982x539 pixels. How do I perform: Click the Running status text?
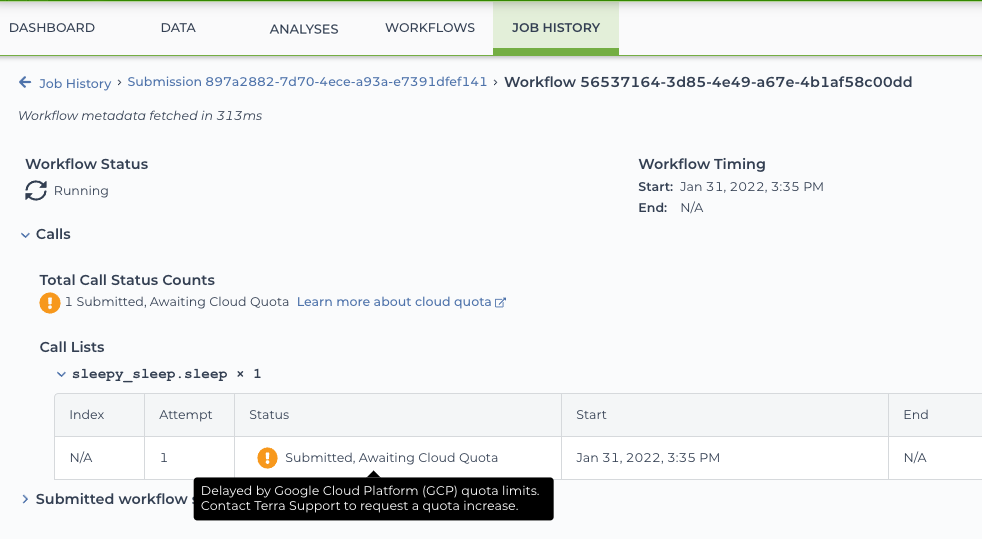(81, 190)
